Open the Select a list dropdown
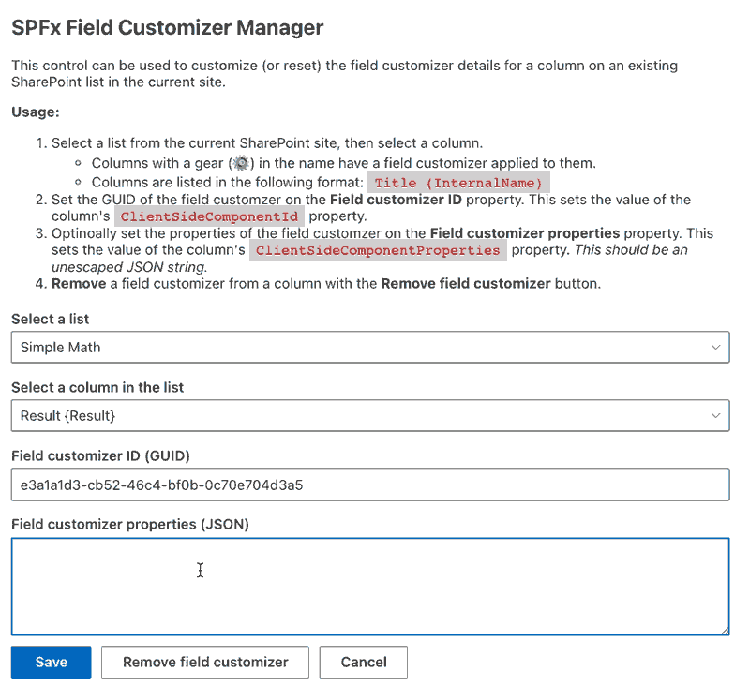The height and width of the screenshot is (686, 750). (x=370, y=347)
